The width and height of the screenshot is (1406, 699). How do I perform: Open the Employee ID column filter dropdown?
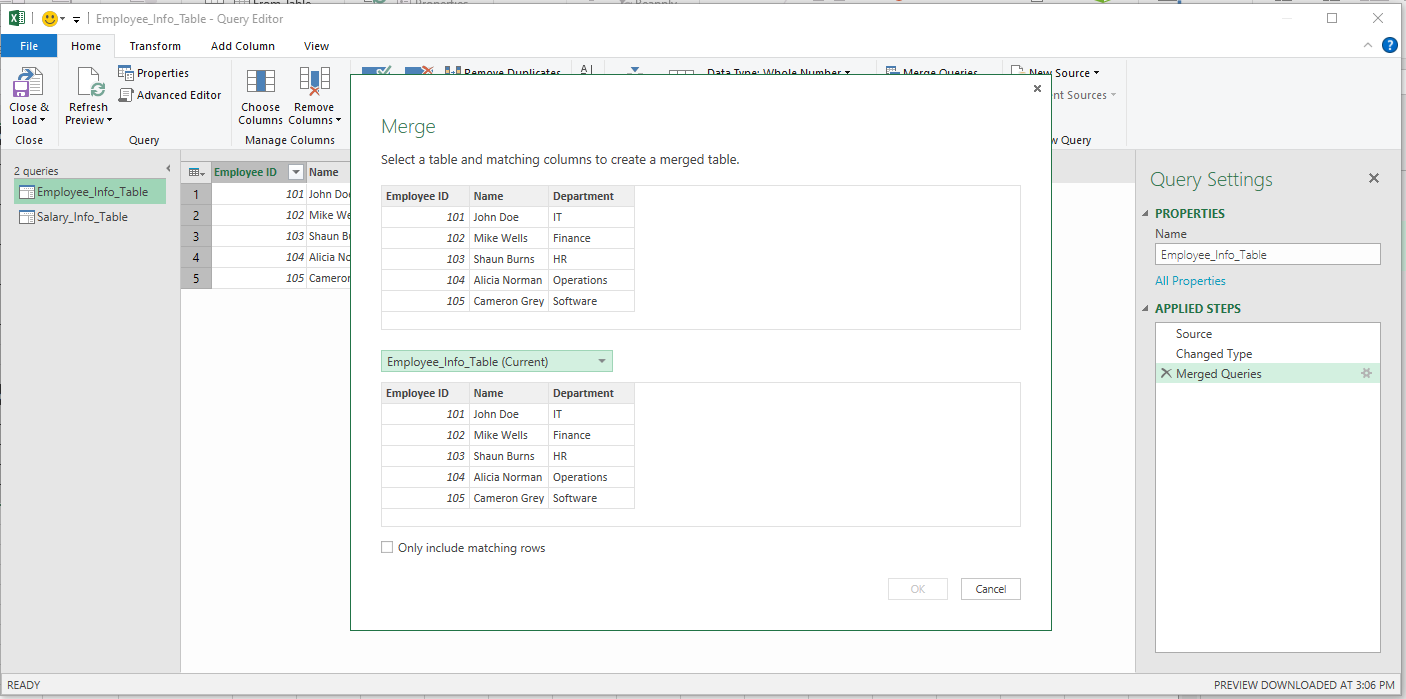click(x=295, y=172)
